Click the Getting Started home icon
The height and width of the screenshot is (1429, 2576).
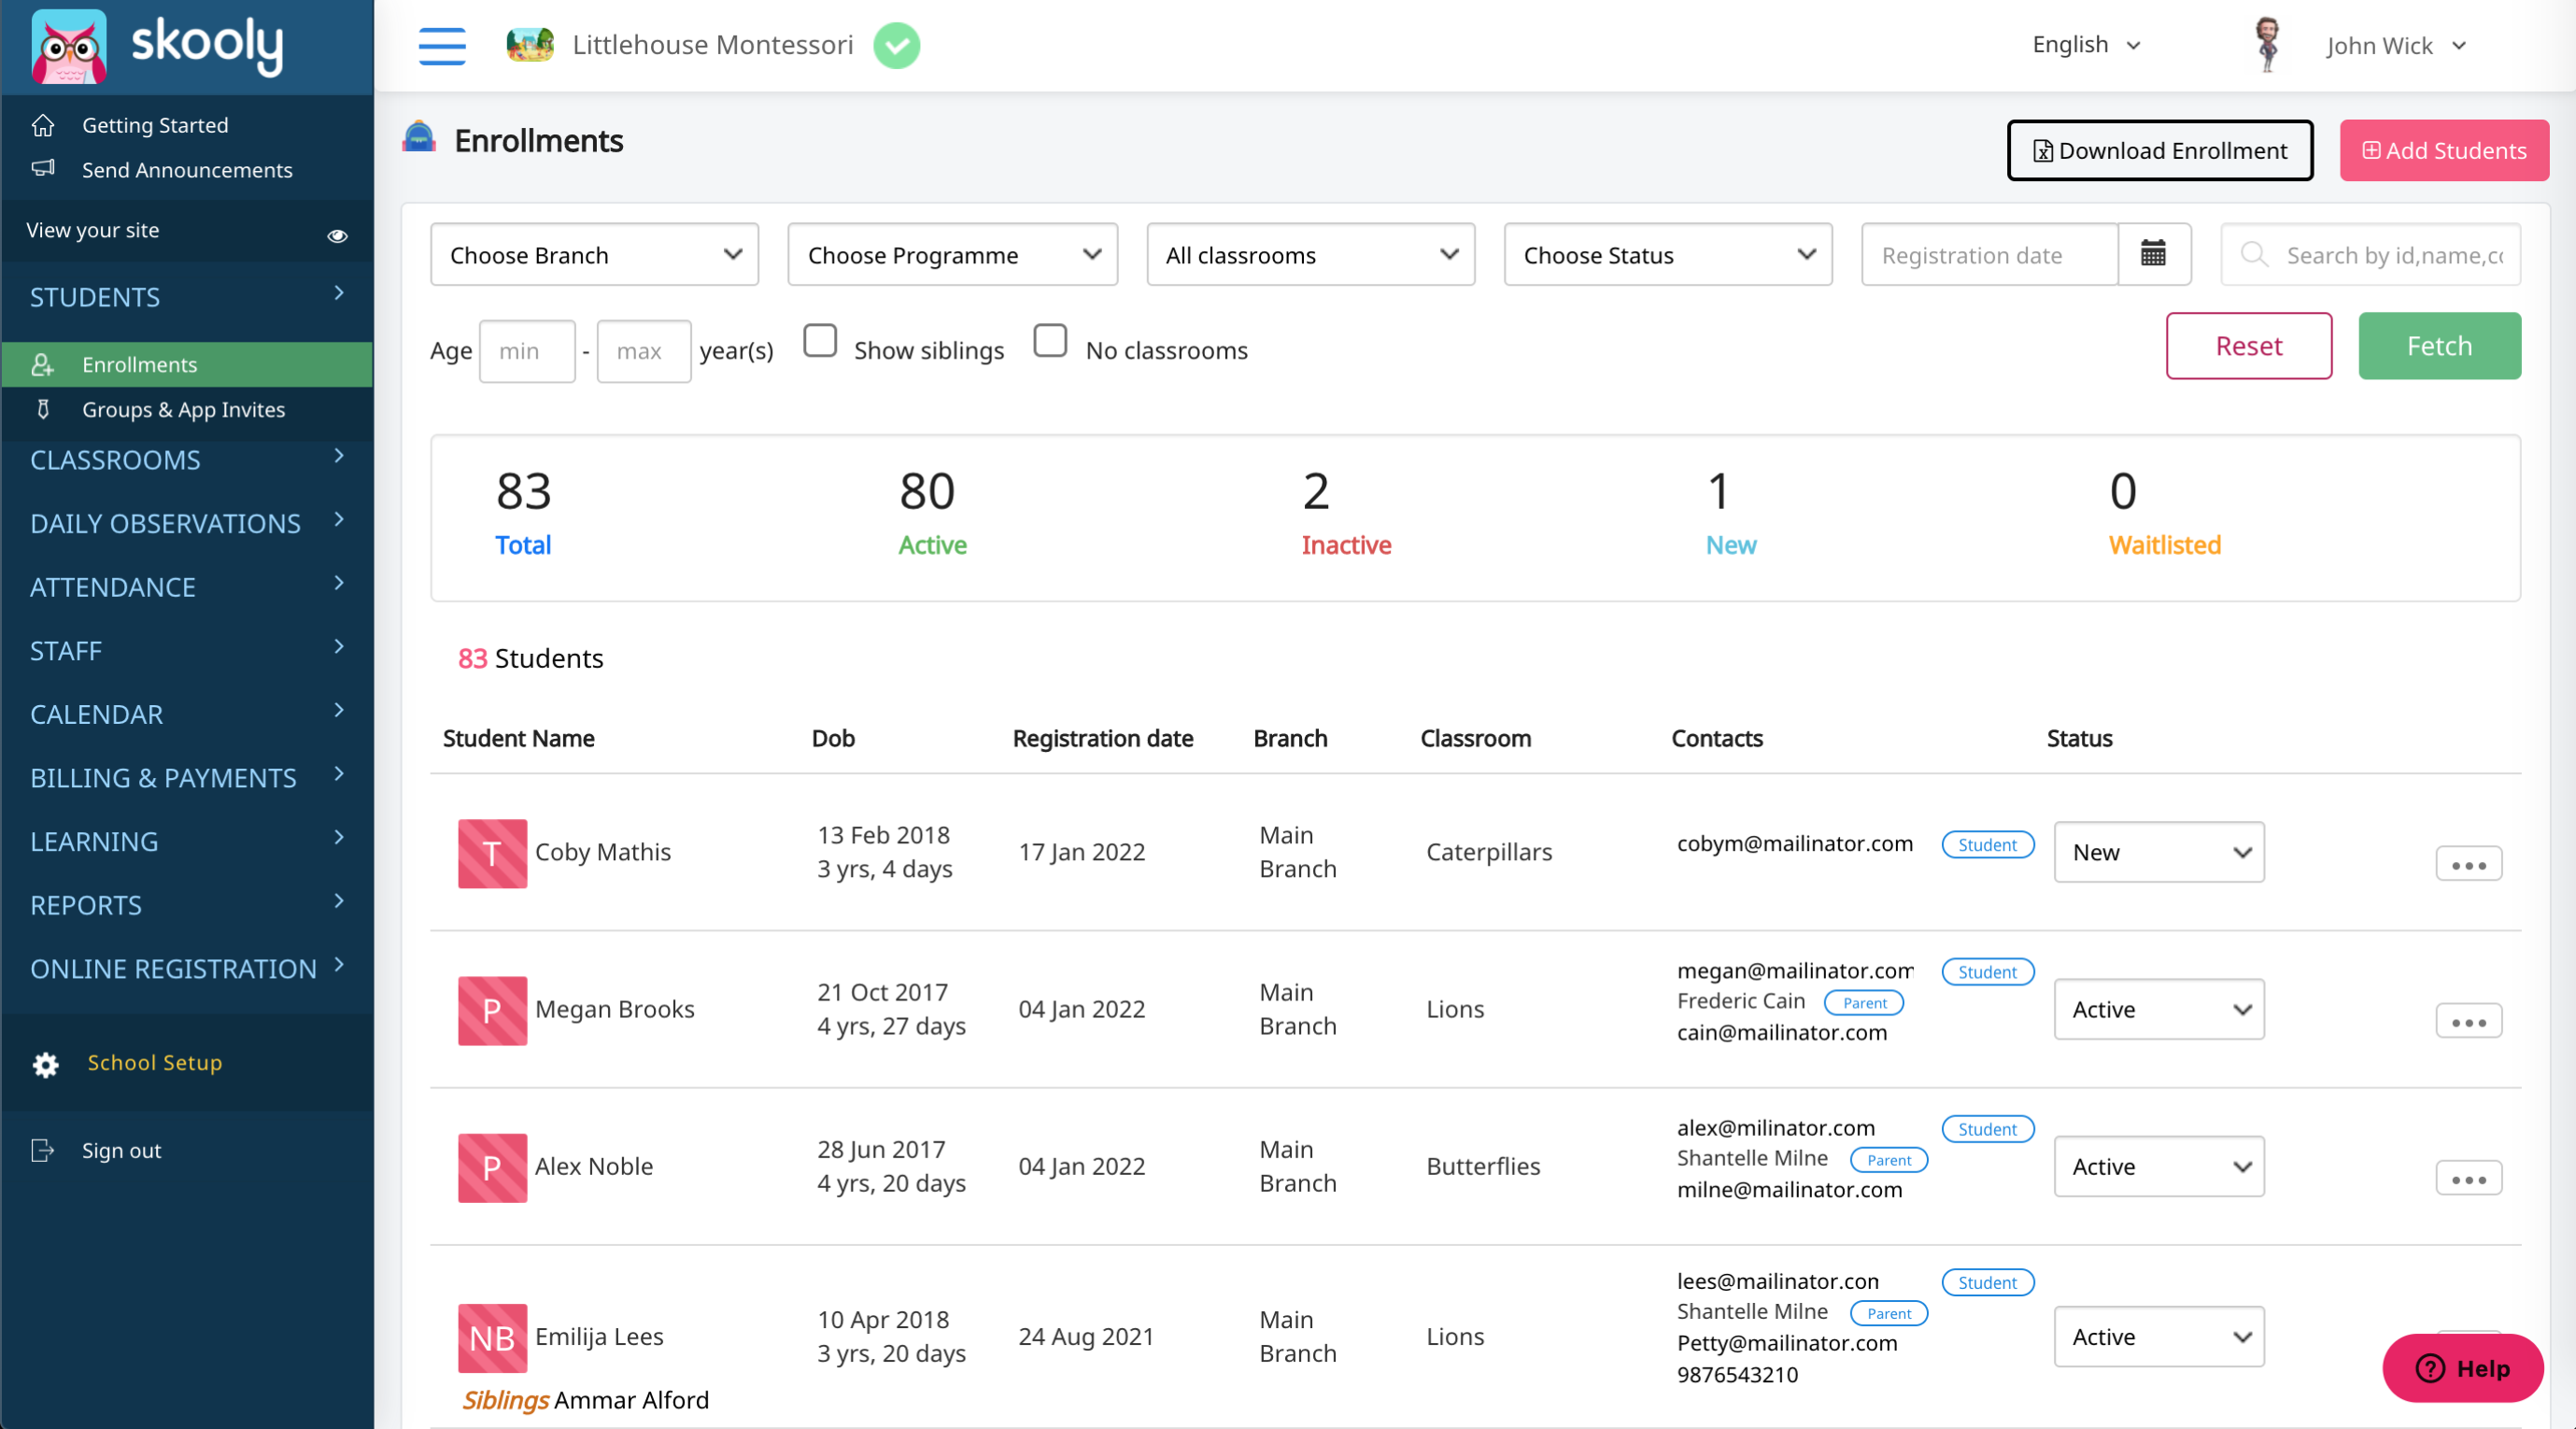(x=43, y=125)
